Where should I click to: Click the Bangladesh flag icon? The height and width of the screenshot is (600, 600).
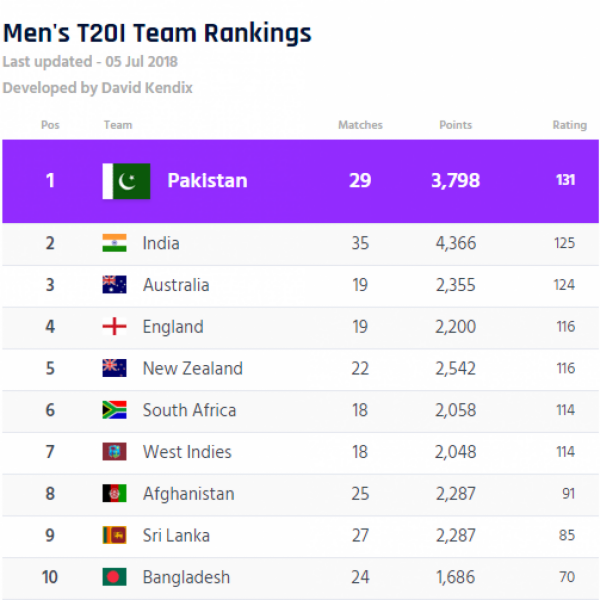point(114,577)
